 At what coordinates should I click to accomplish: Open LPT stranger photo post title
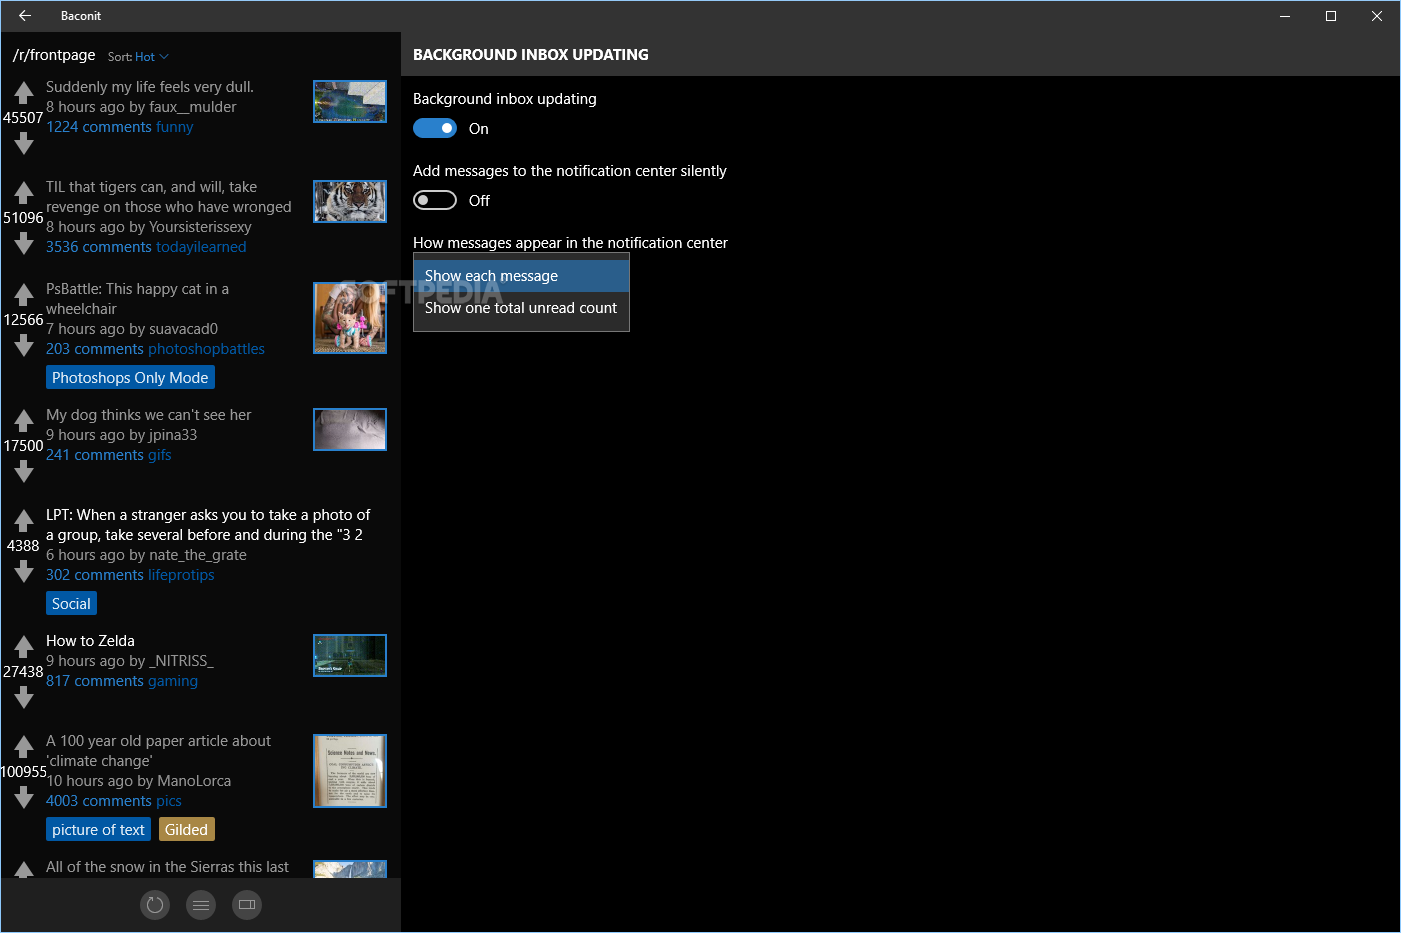[208, 525]
